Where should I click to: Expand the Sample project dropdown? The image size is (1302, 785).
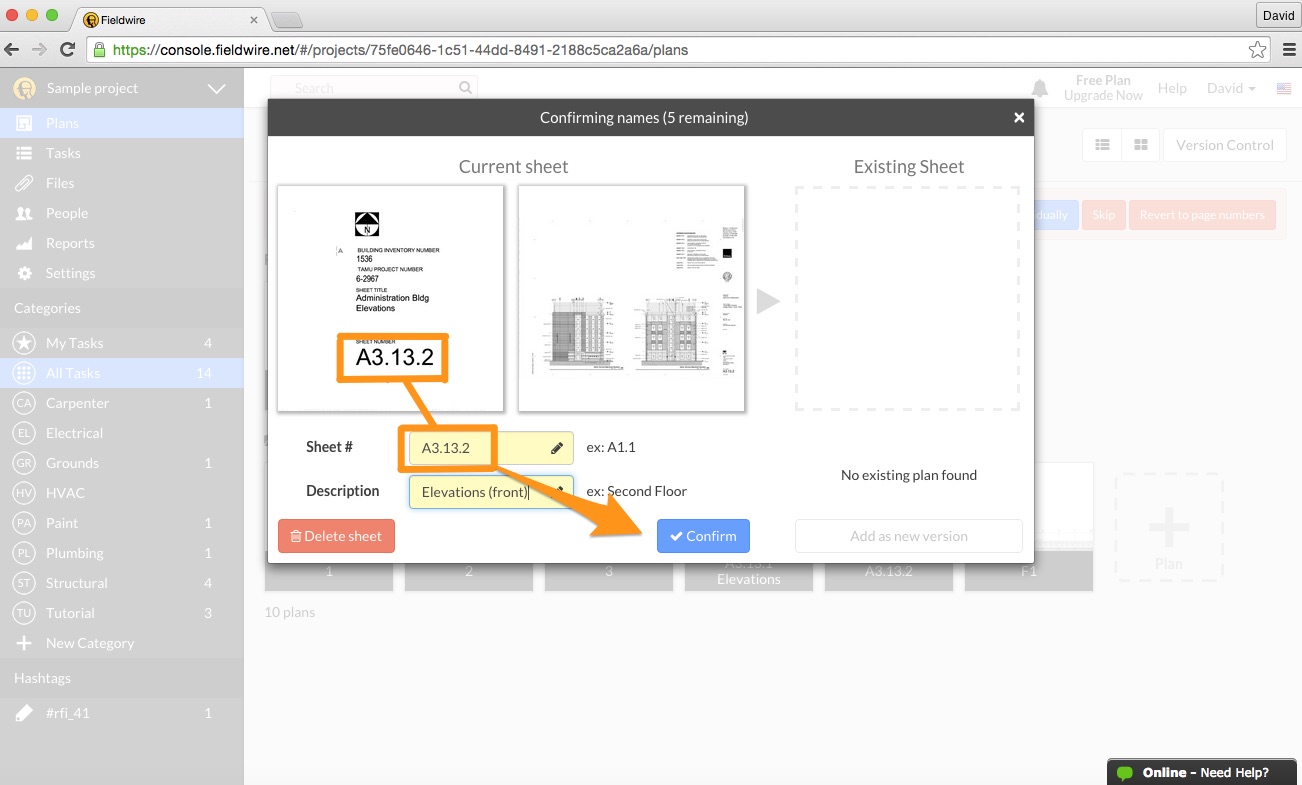(x=216, y=88)
